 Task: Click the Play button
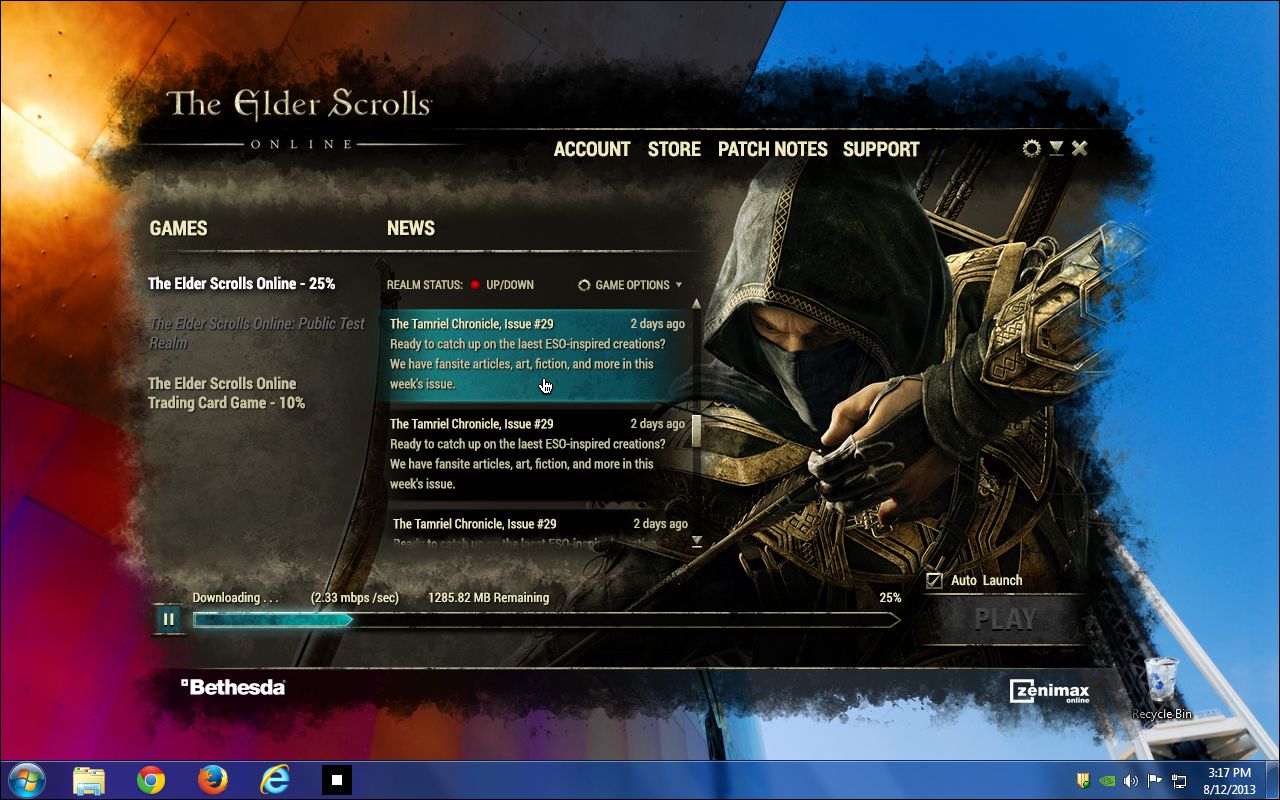pyautogui.click(x=1005, y=619)
